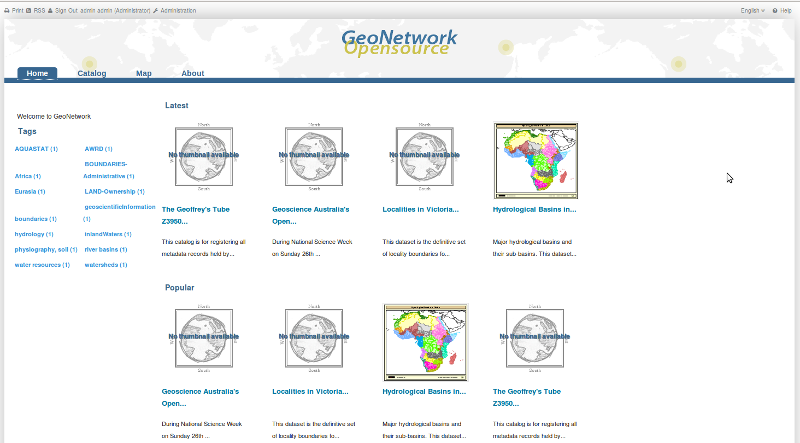Open the Help link text

pyautogui.click(x=786, y=10)
